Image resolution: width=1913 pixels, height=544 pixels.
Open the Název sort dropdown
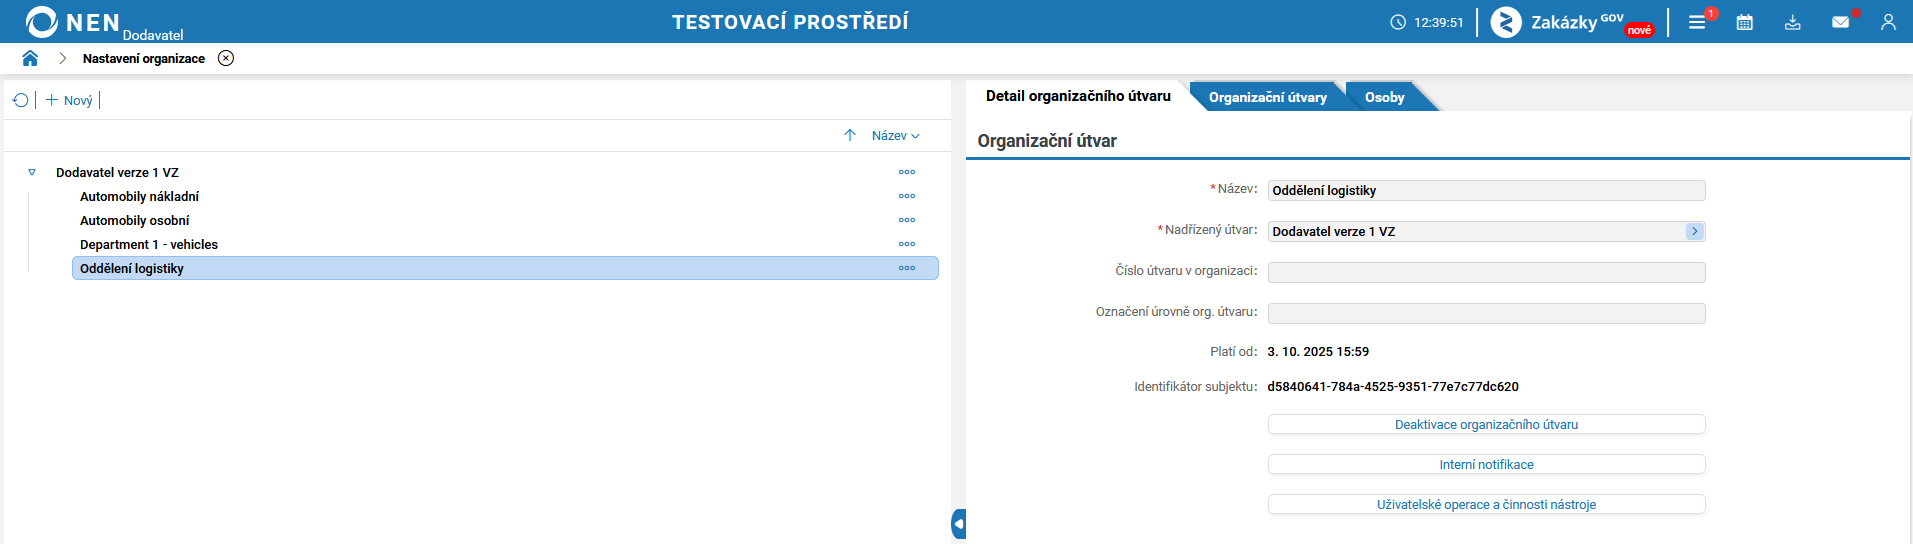pyautogui.click(x=895, y=135)
